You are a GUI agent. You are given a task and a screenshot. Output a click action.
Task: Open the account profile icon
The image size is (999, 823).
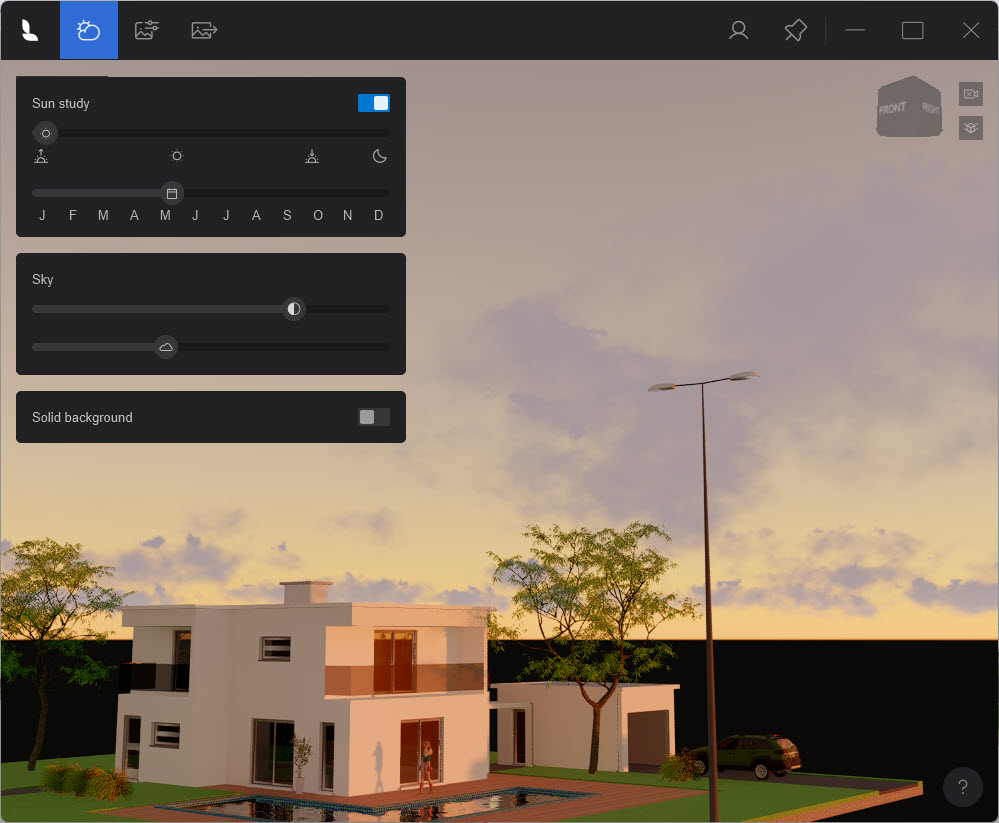tap(738, 30)
